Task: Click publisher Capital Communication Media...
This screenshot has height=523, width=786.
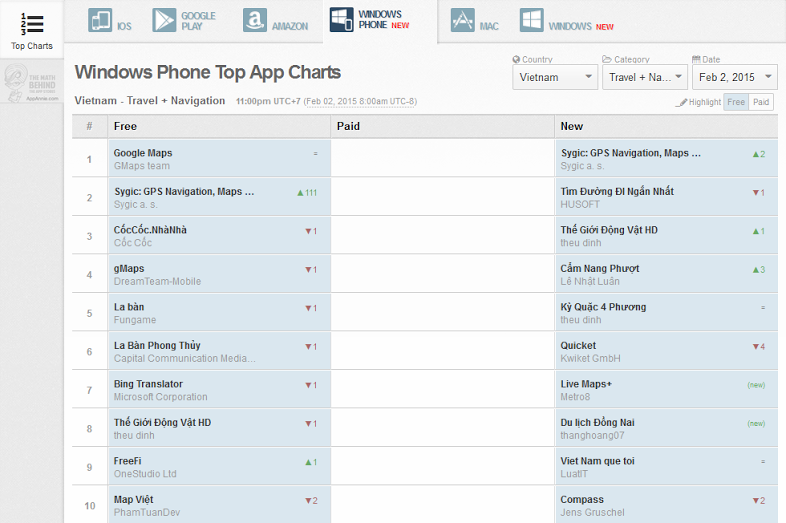Action: [x=184, y=358]
